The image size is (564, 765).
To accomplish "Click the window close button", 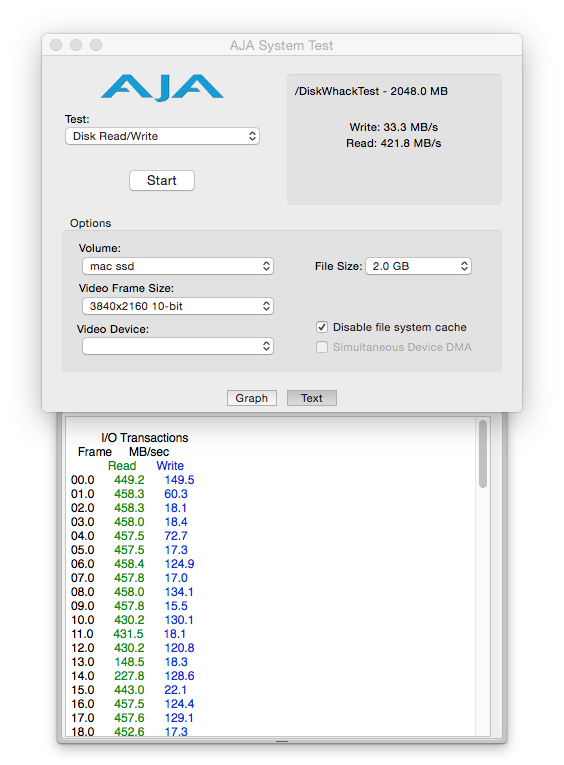I will click(56, 45).
